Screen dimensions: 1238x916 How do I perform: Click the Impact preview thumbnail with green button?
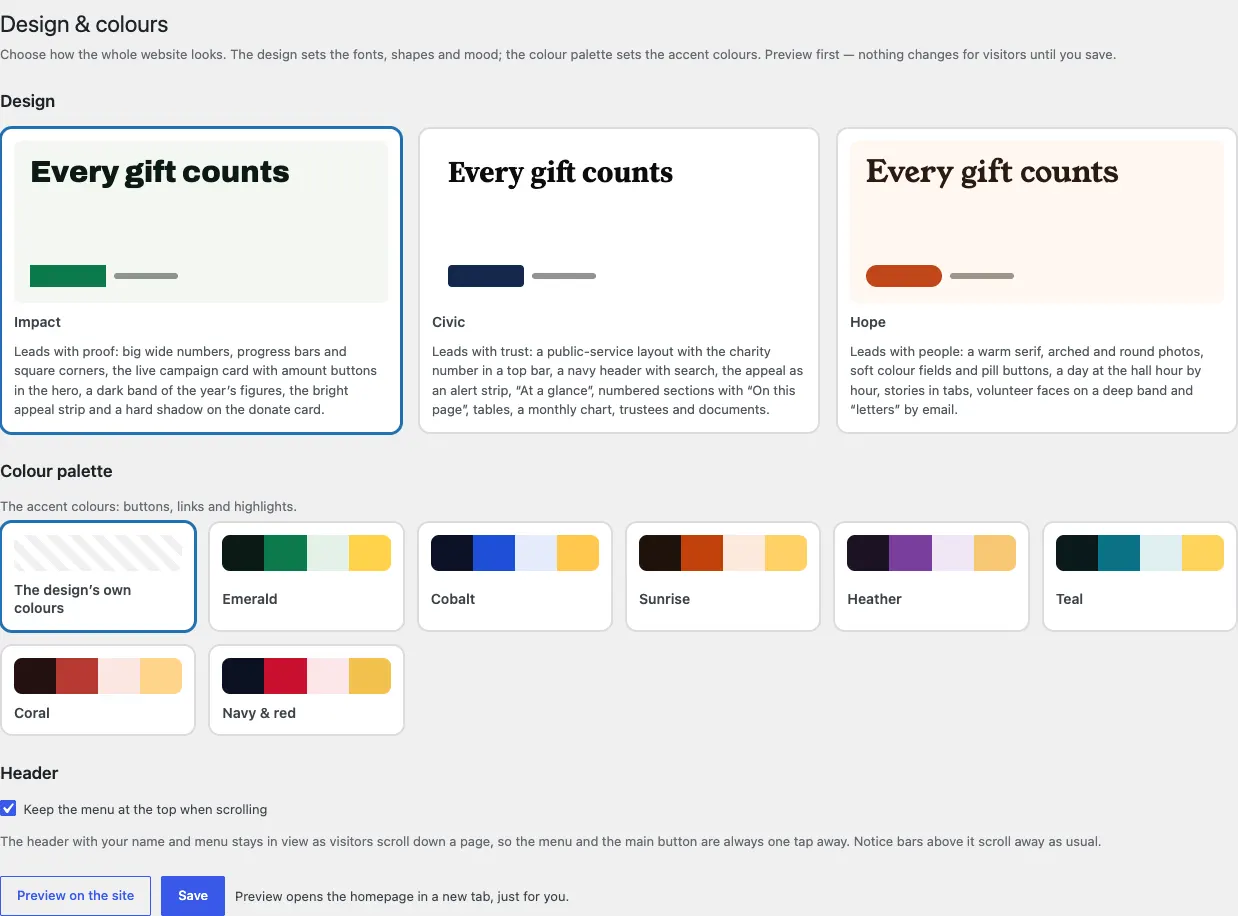click(201, 222)
